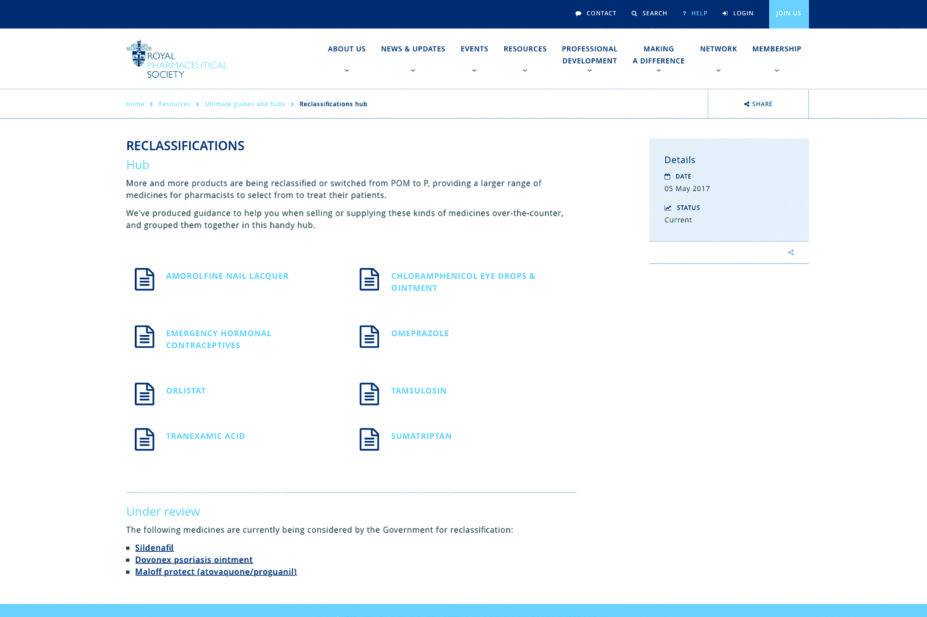Open the Resources navigation menu

(x=524, y=49)
